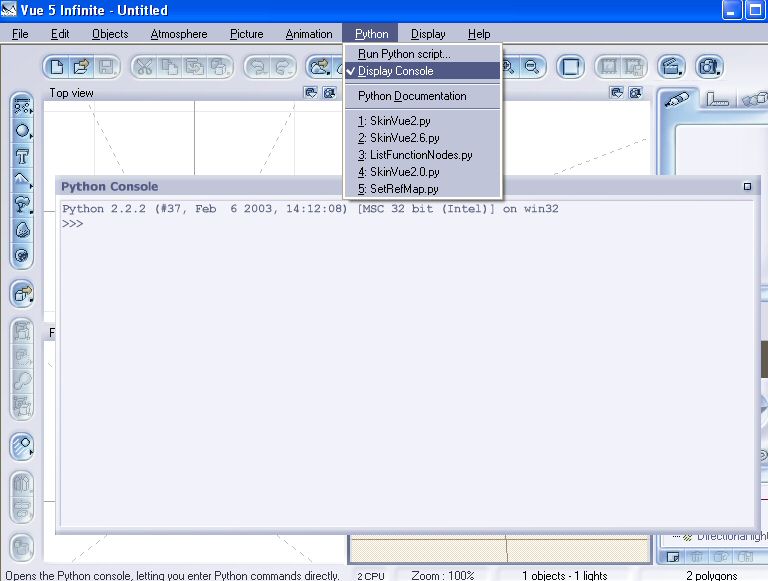Switch to Aspect (brush) tab in right panel
This screenshot has width=768, height=581.
coord(678,99)
